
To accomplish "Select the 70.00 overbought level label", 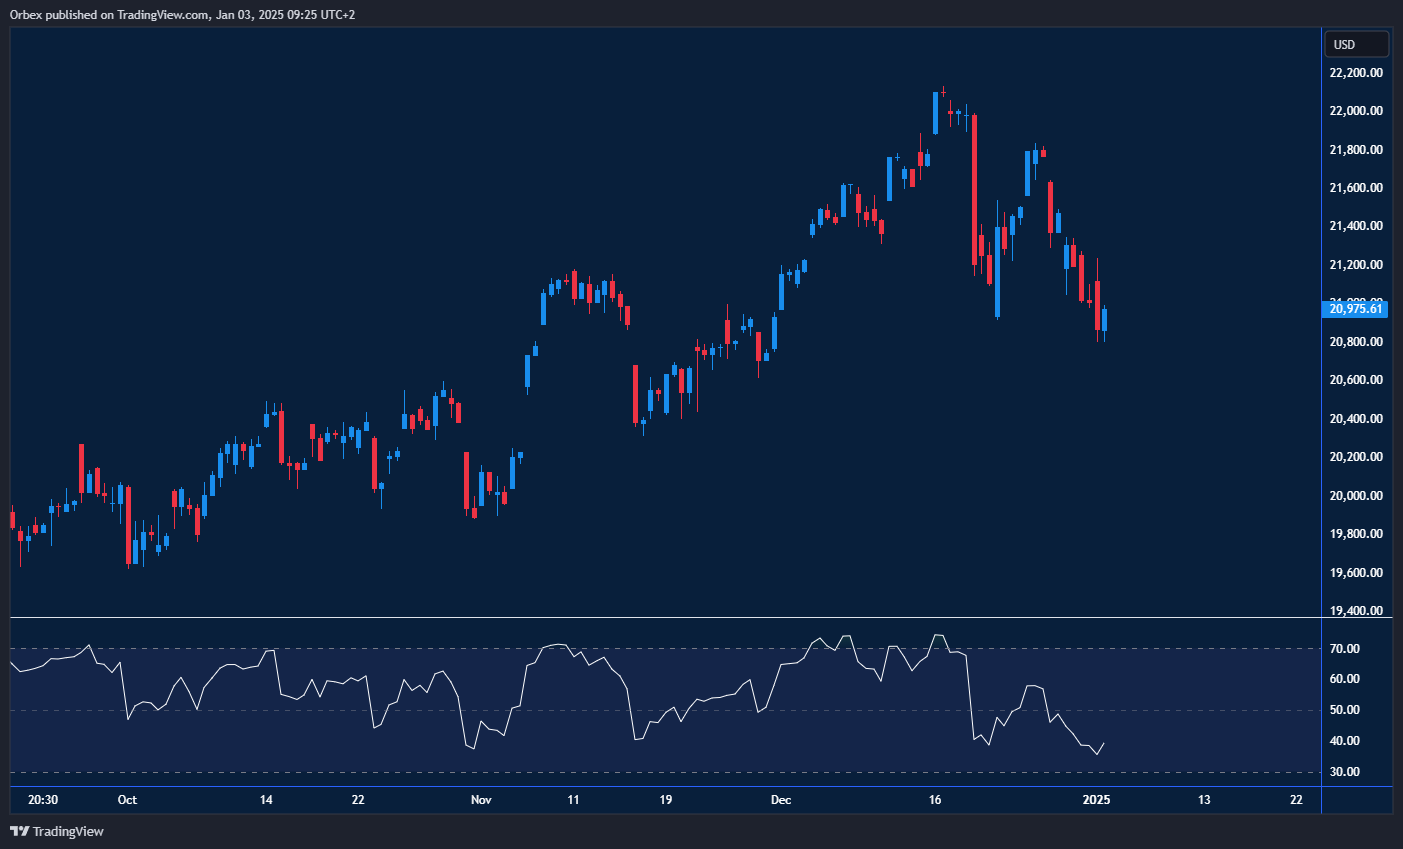I will (x=1345, y=649).
